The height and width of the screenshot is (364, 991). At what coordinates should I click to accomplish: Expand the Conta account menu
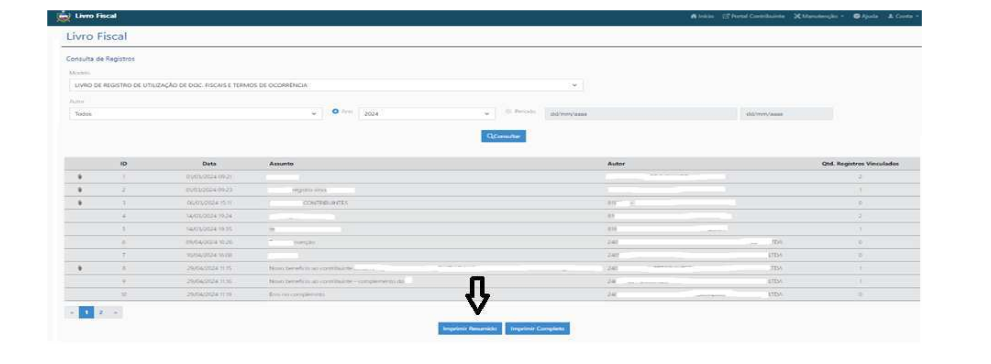coord(903,16)
